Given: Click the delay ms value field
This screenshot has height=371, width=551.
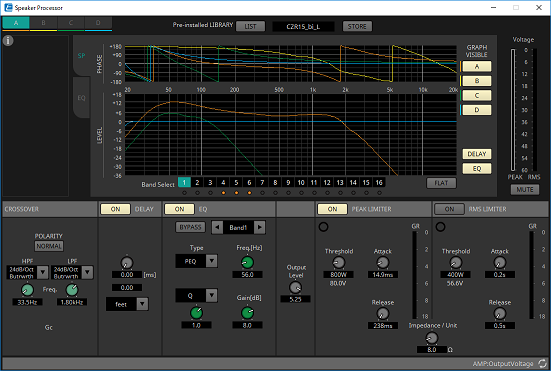Looking at the screenshot, I should (x=127, y=275).
